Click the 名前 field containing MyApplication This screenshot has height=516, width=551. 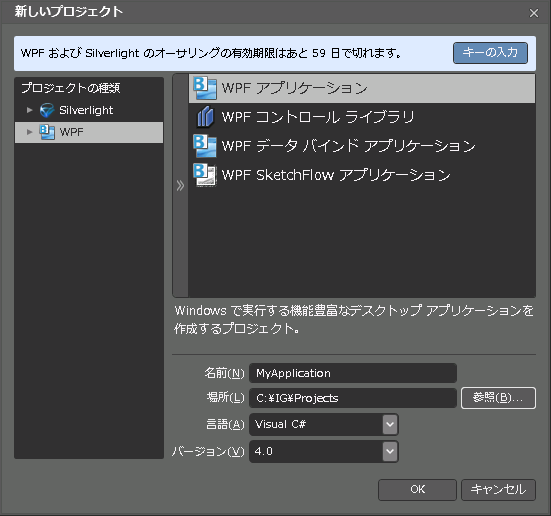coord(353,373)
